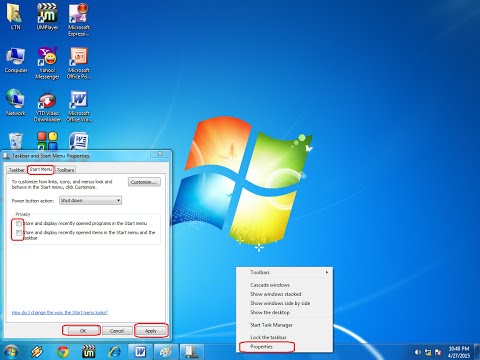The image size is (480, 360).
Task: Open 'How do I change the Start menu' link
Action: (x=60, y=313)
